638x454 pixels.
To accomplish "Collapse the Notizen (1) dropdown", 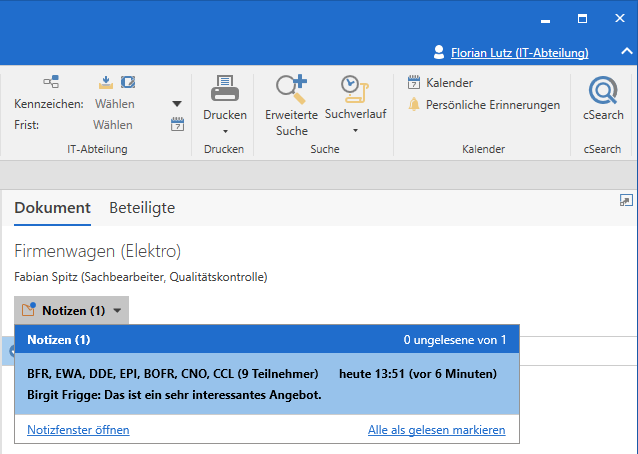I will [x=118, y=311].
